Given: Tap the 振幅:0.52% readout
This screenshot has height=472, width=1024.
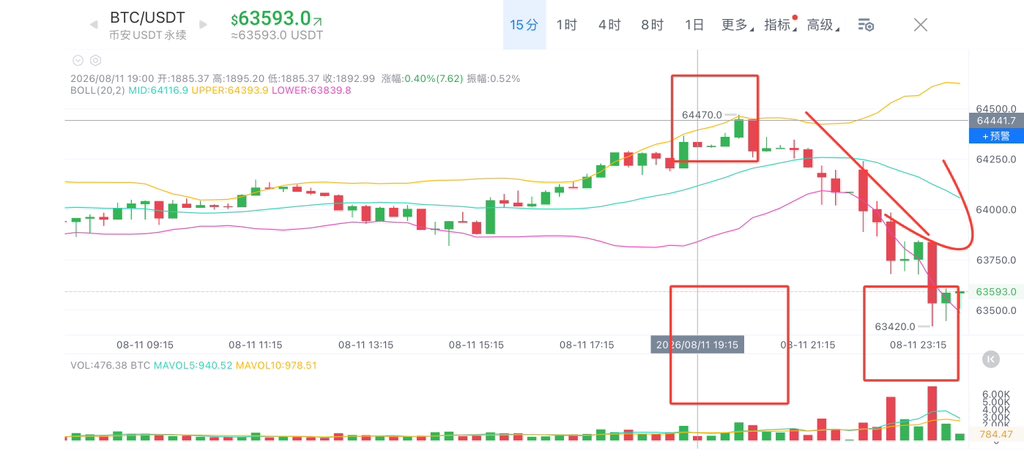Looking at the screenshot, I should pos(494,78).
